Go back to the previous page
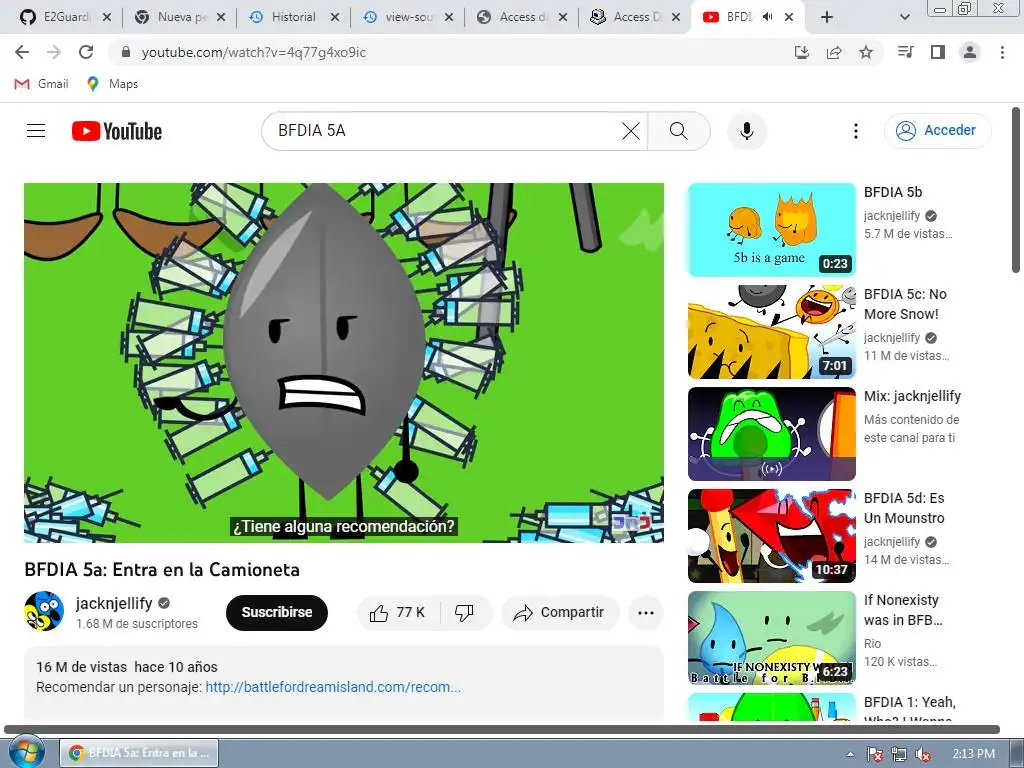 click(22, 52)
